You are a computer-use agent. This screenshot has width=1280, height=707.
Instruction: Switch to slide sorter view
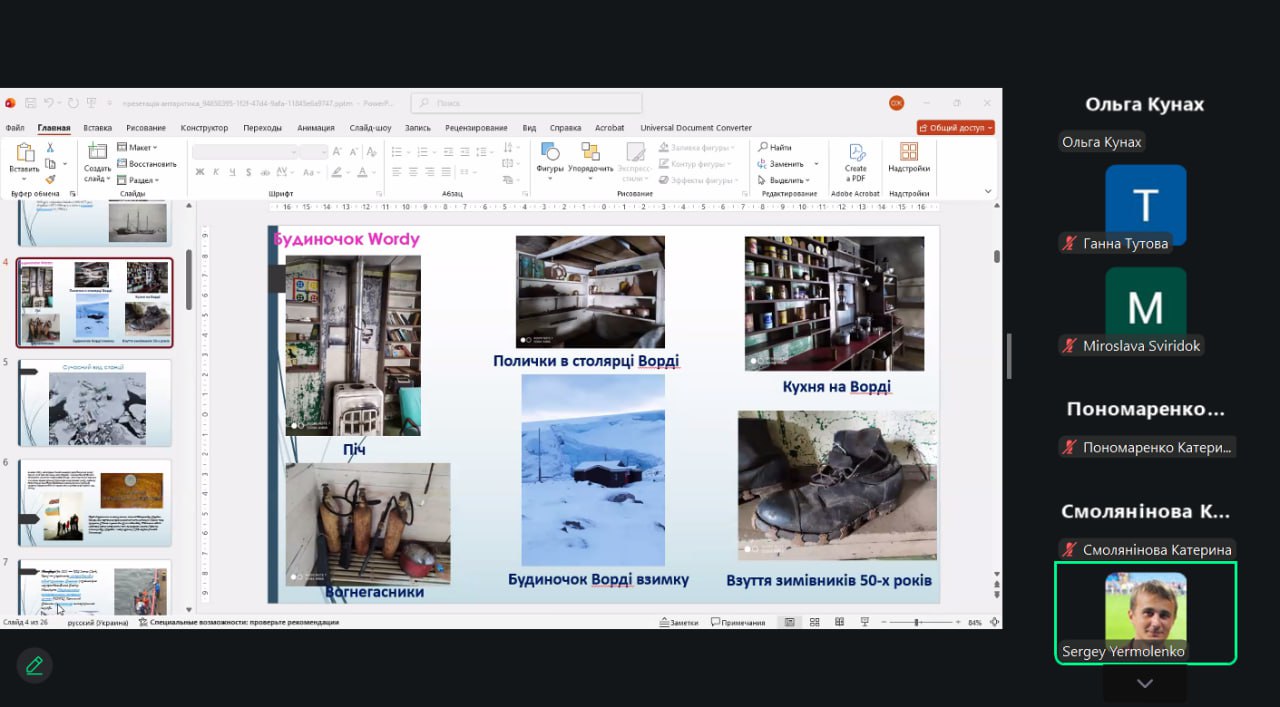click(x=814, y=622)
